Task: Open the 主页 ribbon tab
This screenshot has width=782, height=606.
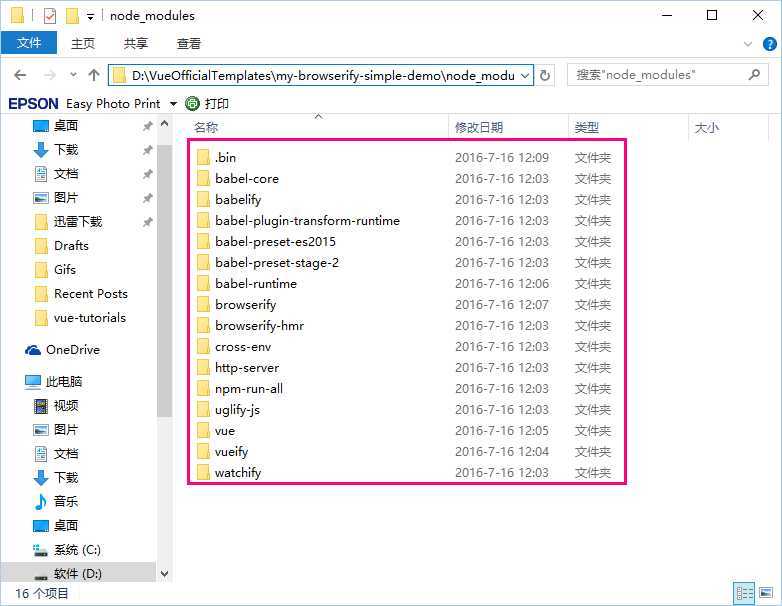Action: 83,43
